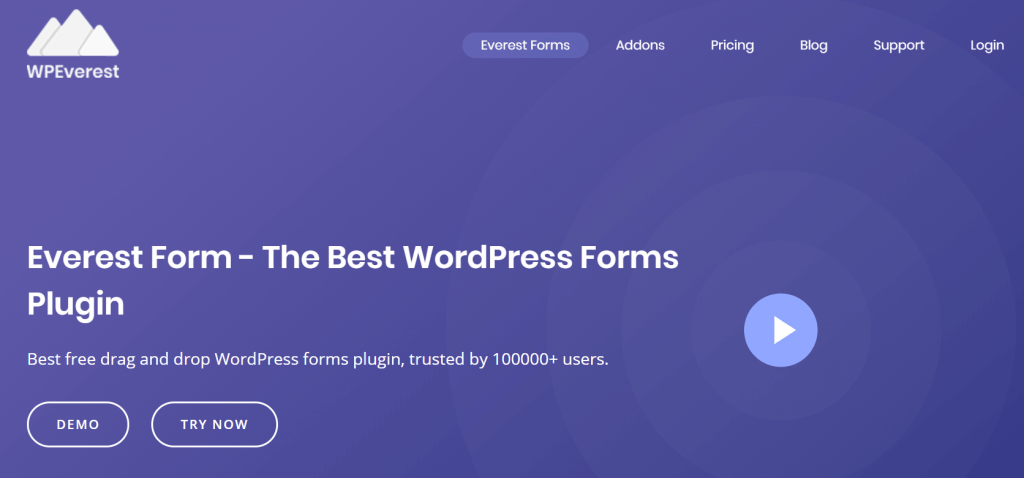Image resolution: width=1024 pixels, height=478 pixels.
Task: Open the Pricing page
Action: pos(732,45)
